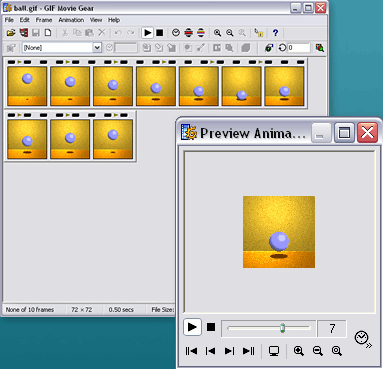Click 'None of 10 frames' status text

[x=30, y=310]
